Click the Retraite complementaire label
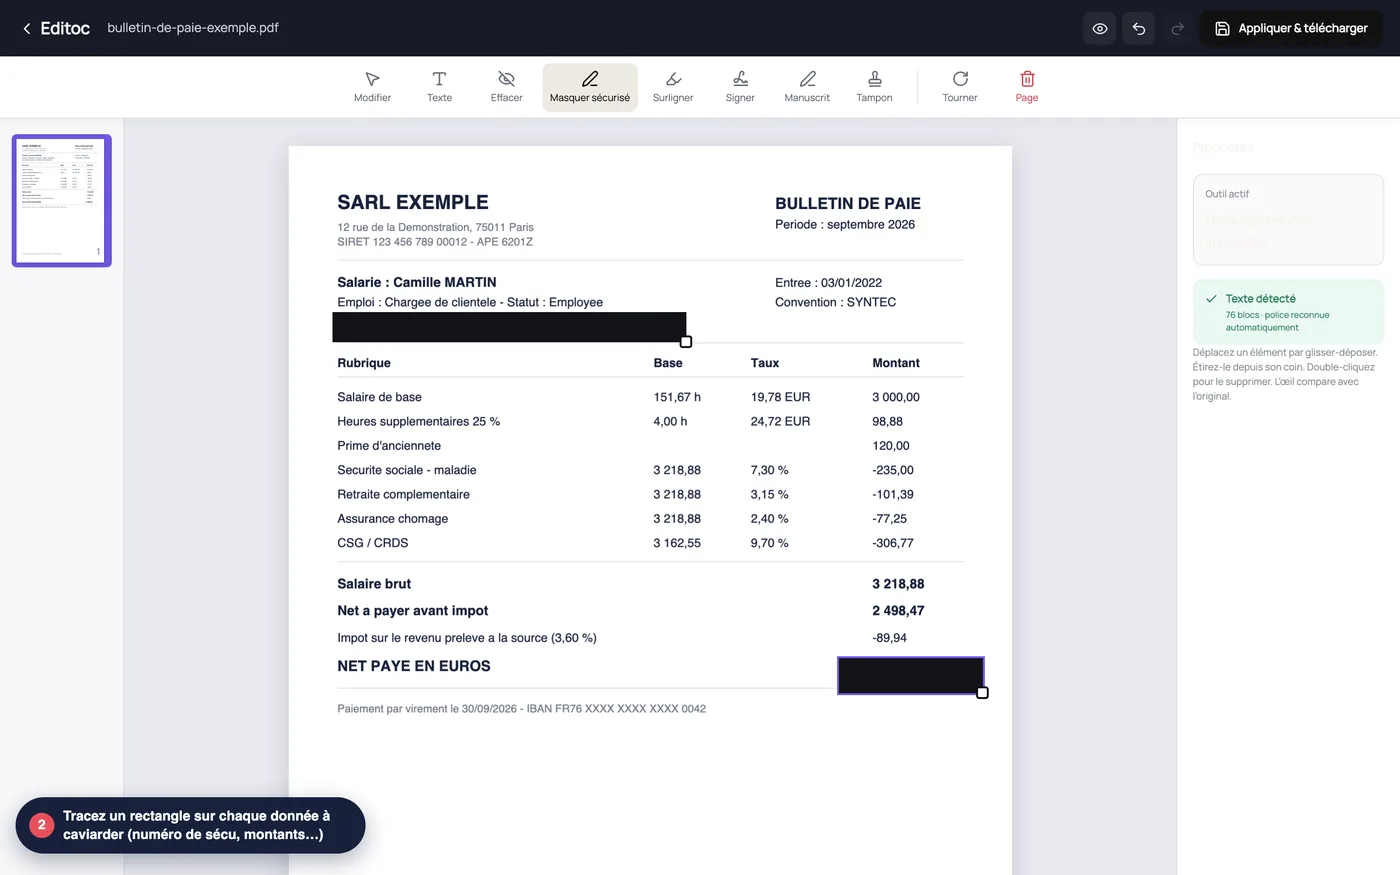The height and width of the screenshot is (875, 1400). click(x=403, y=494)
